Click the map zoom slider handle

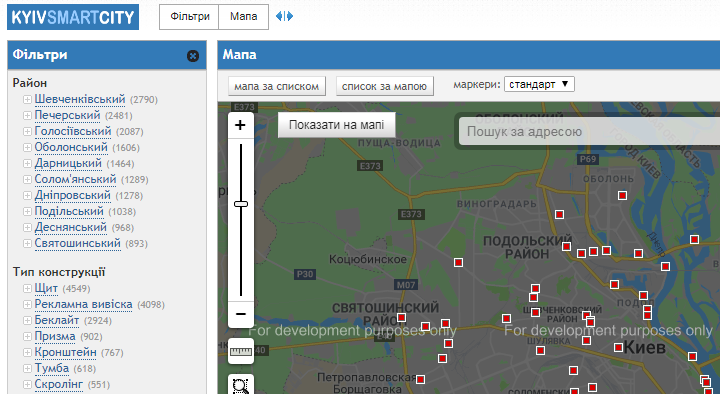[241, 204]
